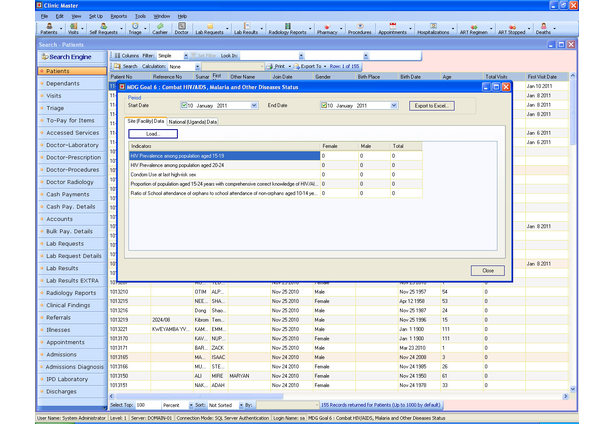The width and height of the screenshot is (615, 424).
Task: Select the HIV Prevalence aged 20-24 row
Action: click(275, 165)
